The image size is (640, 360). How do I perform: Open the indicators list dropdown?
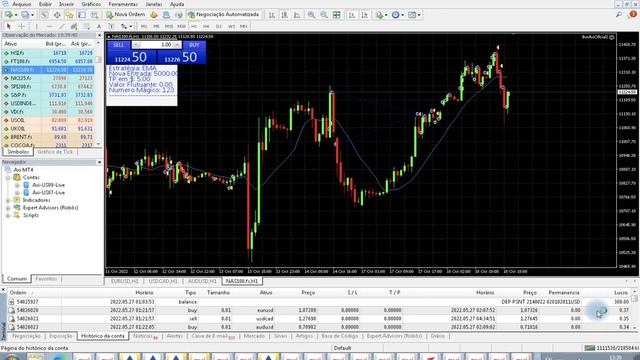(x=381, y=15)
